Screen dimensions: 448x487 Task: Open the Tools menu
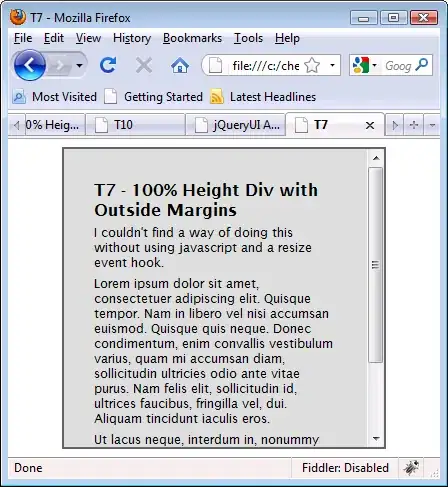point(248,38)
